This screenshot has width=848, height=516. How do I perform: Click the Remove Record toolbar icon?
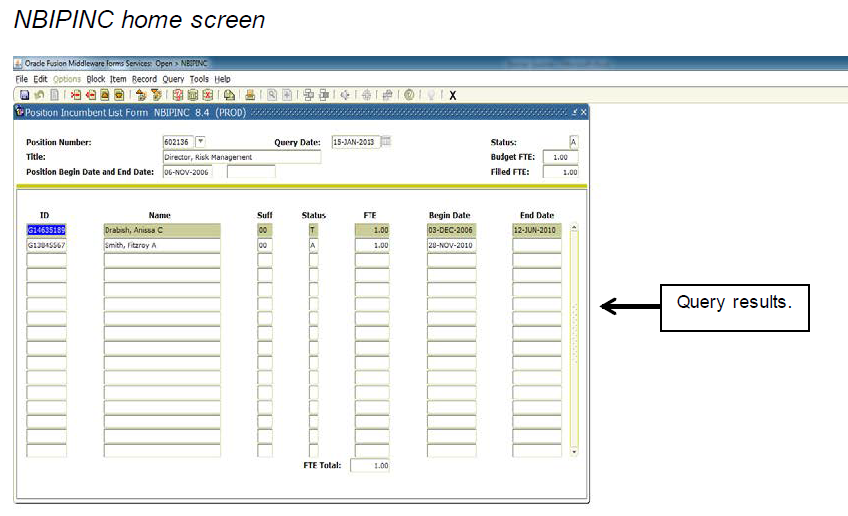(90, 95)
